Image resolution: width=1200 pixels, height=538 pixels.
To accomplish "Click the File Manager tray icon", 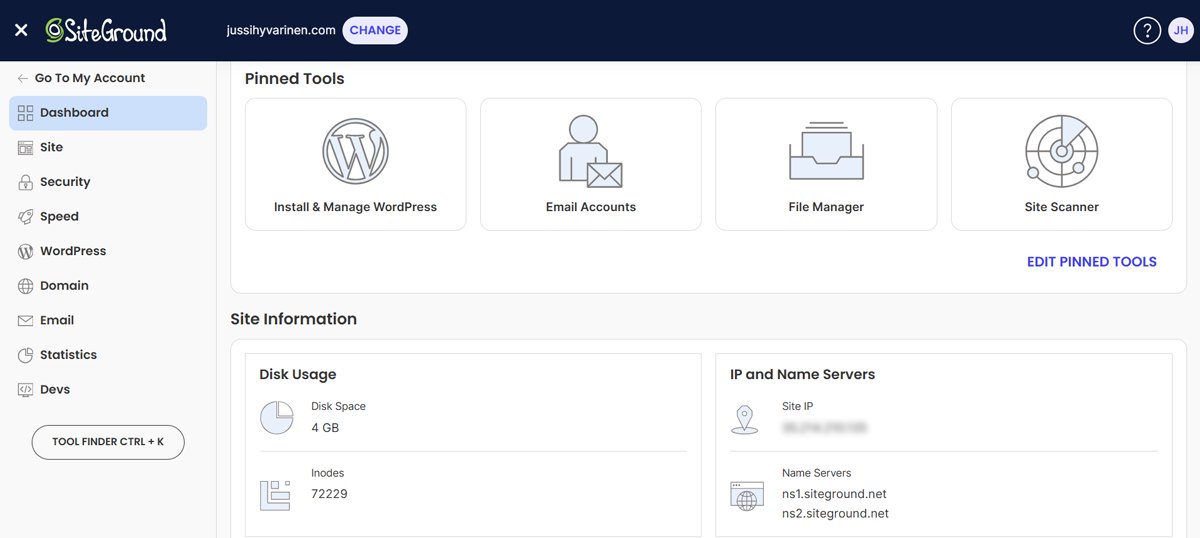I will [826, 151].
